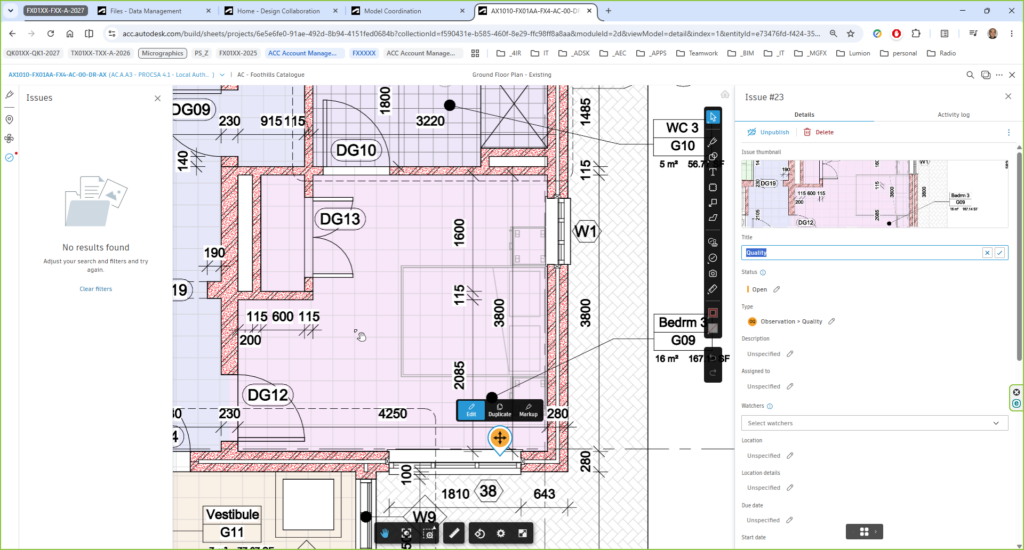The width and height of the screenshot is (1024, 550).
Task: Edit the Due date pencil icon
Action: 790,521
